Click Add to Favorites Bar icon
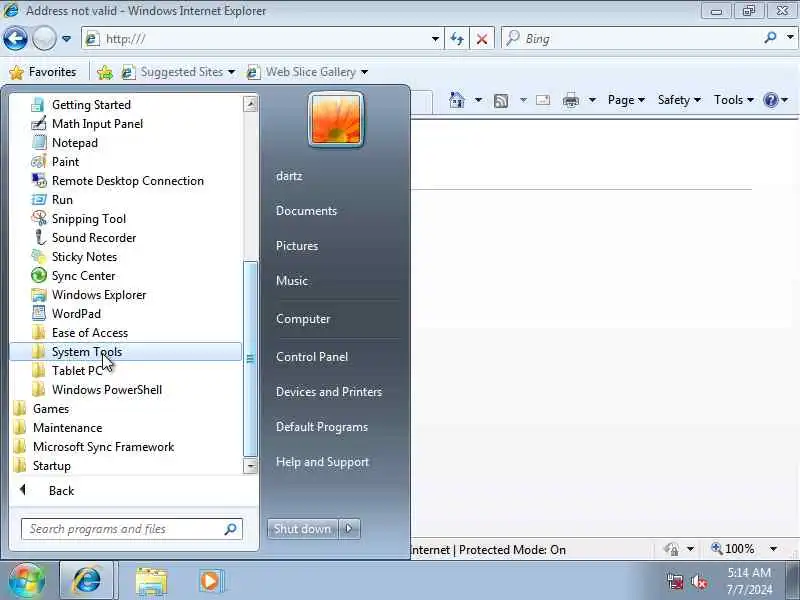 point(105,72)
